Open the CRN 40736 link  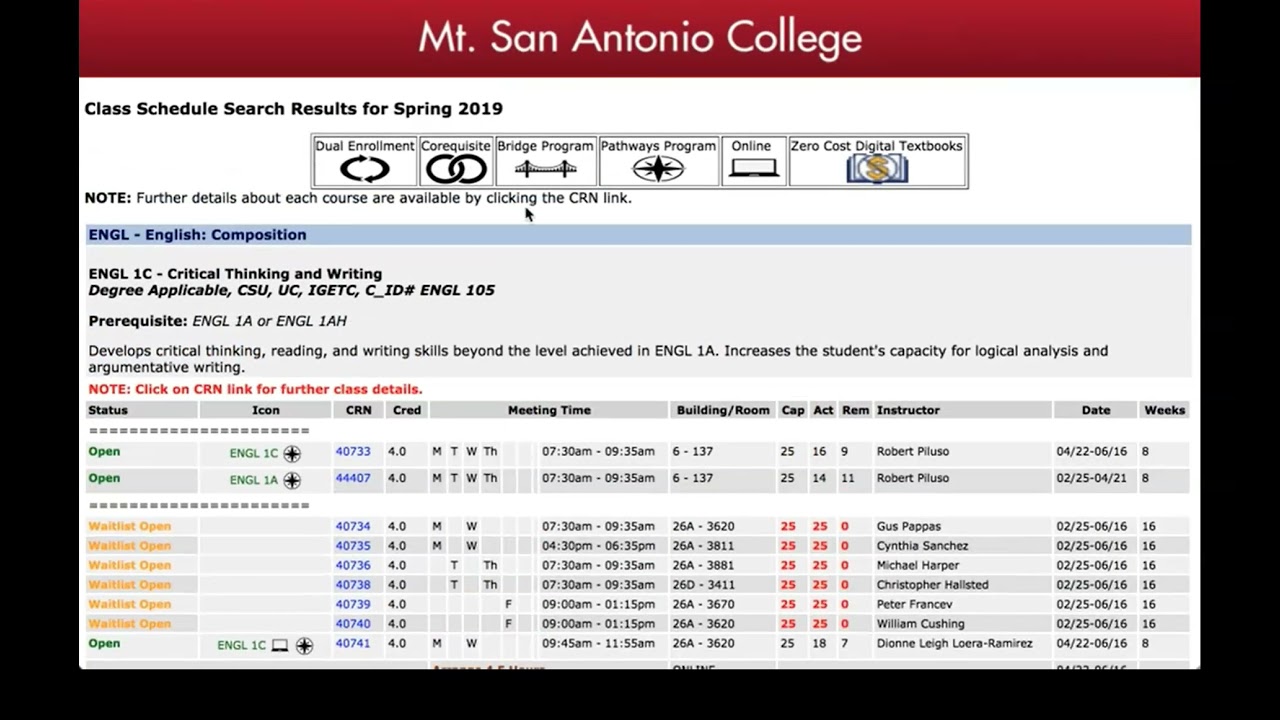353,565
